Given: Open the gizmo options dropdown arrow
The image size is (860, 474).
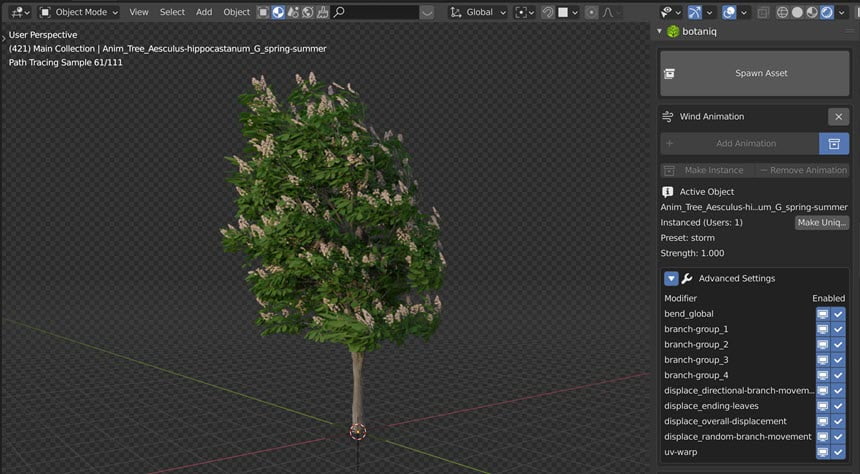Looking at the screenshot, I should pyautogui.click(x=709, y=12).
